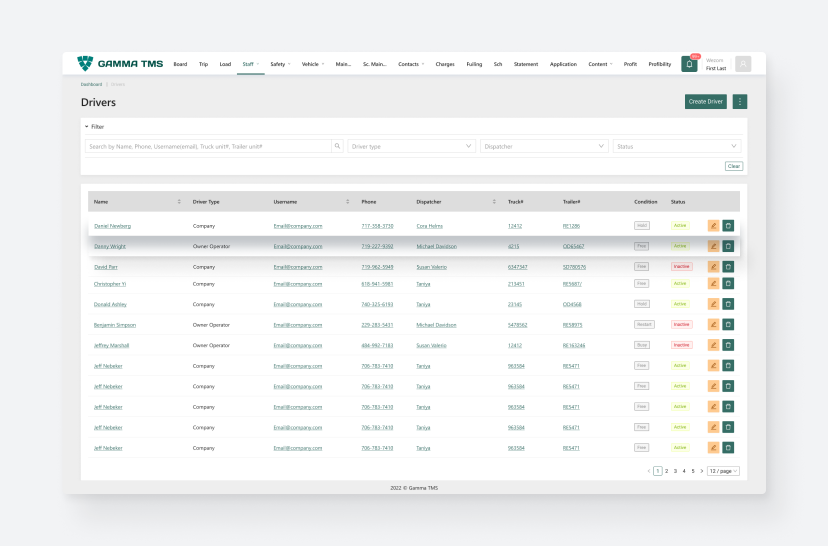
Task: Open the three-dot menu beside Create Driver
Action: pyautogui.click(x=740, y=101)
